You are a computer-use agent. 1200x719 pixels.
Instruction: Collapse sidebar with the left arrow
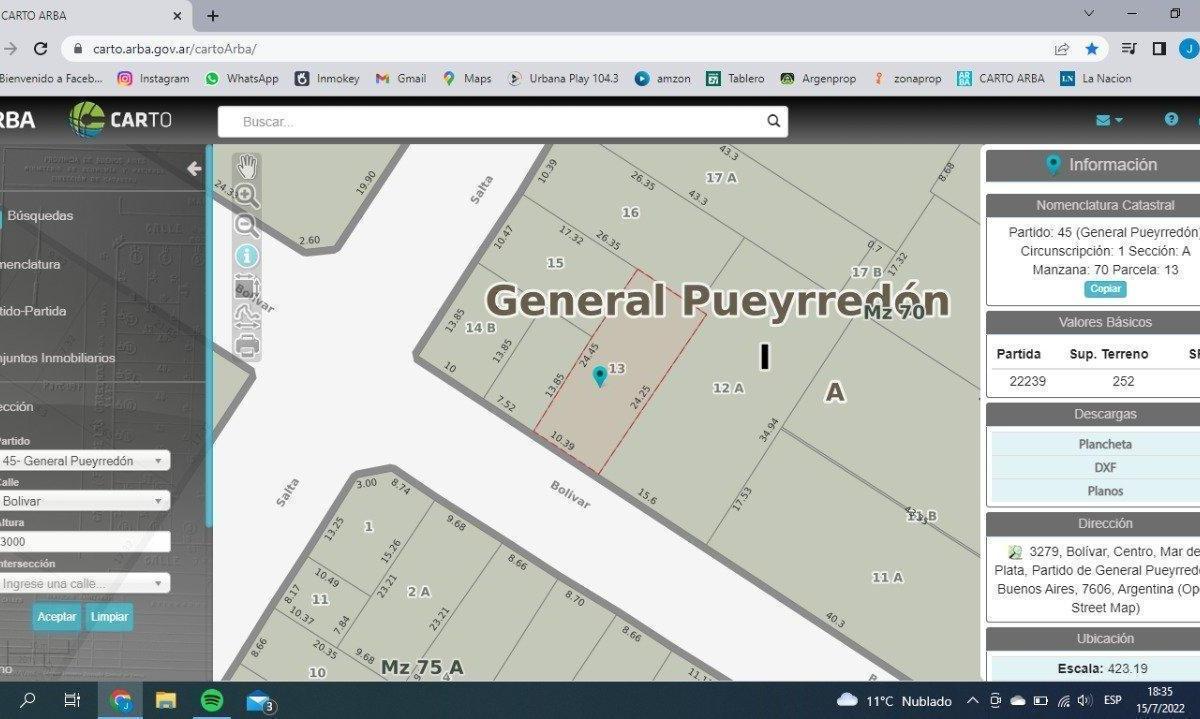click(x=194, y=169)
